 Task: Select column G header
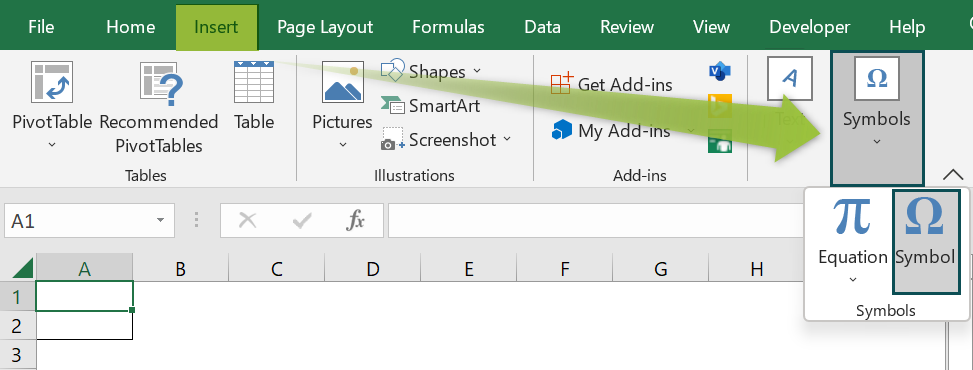[661, 268]
